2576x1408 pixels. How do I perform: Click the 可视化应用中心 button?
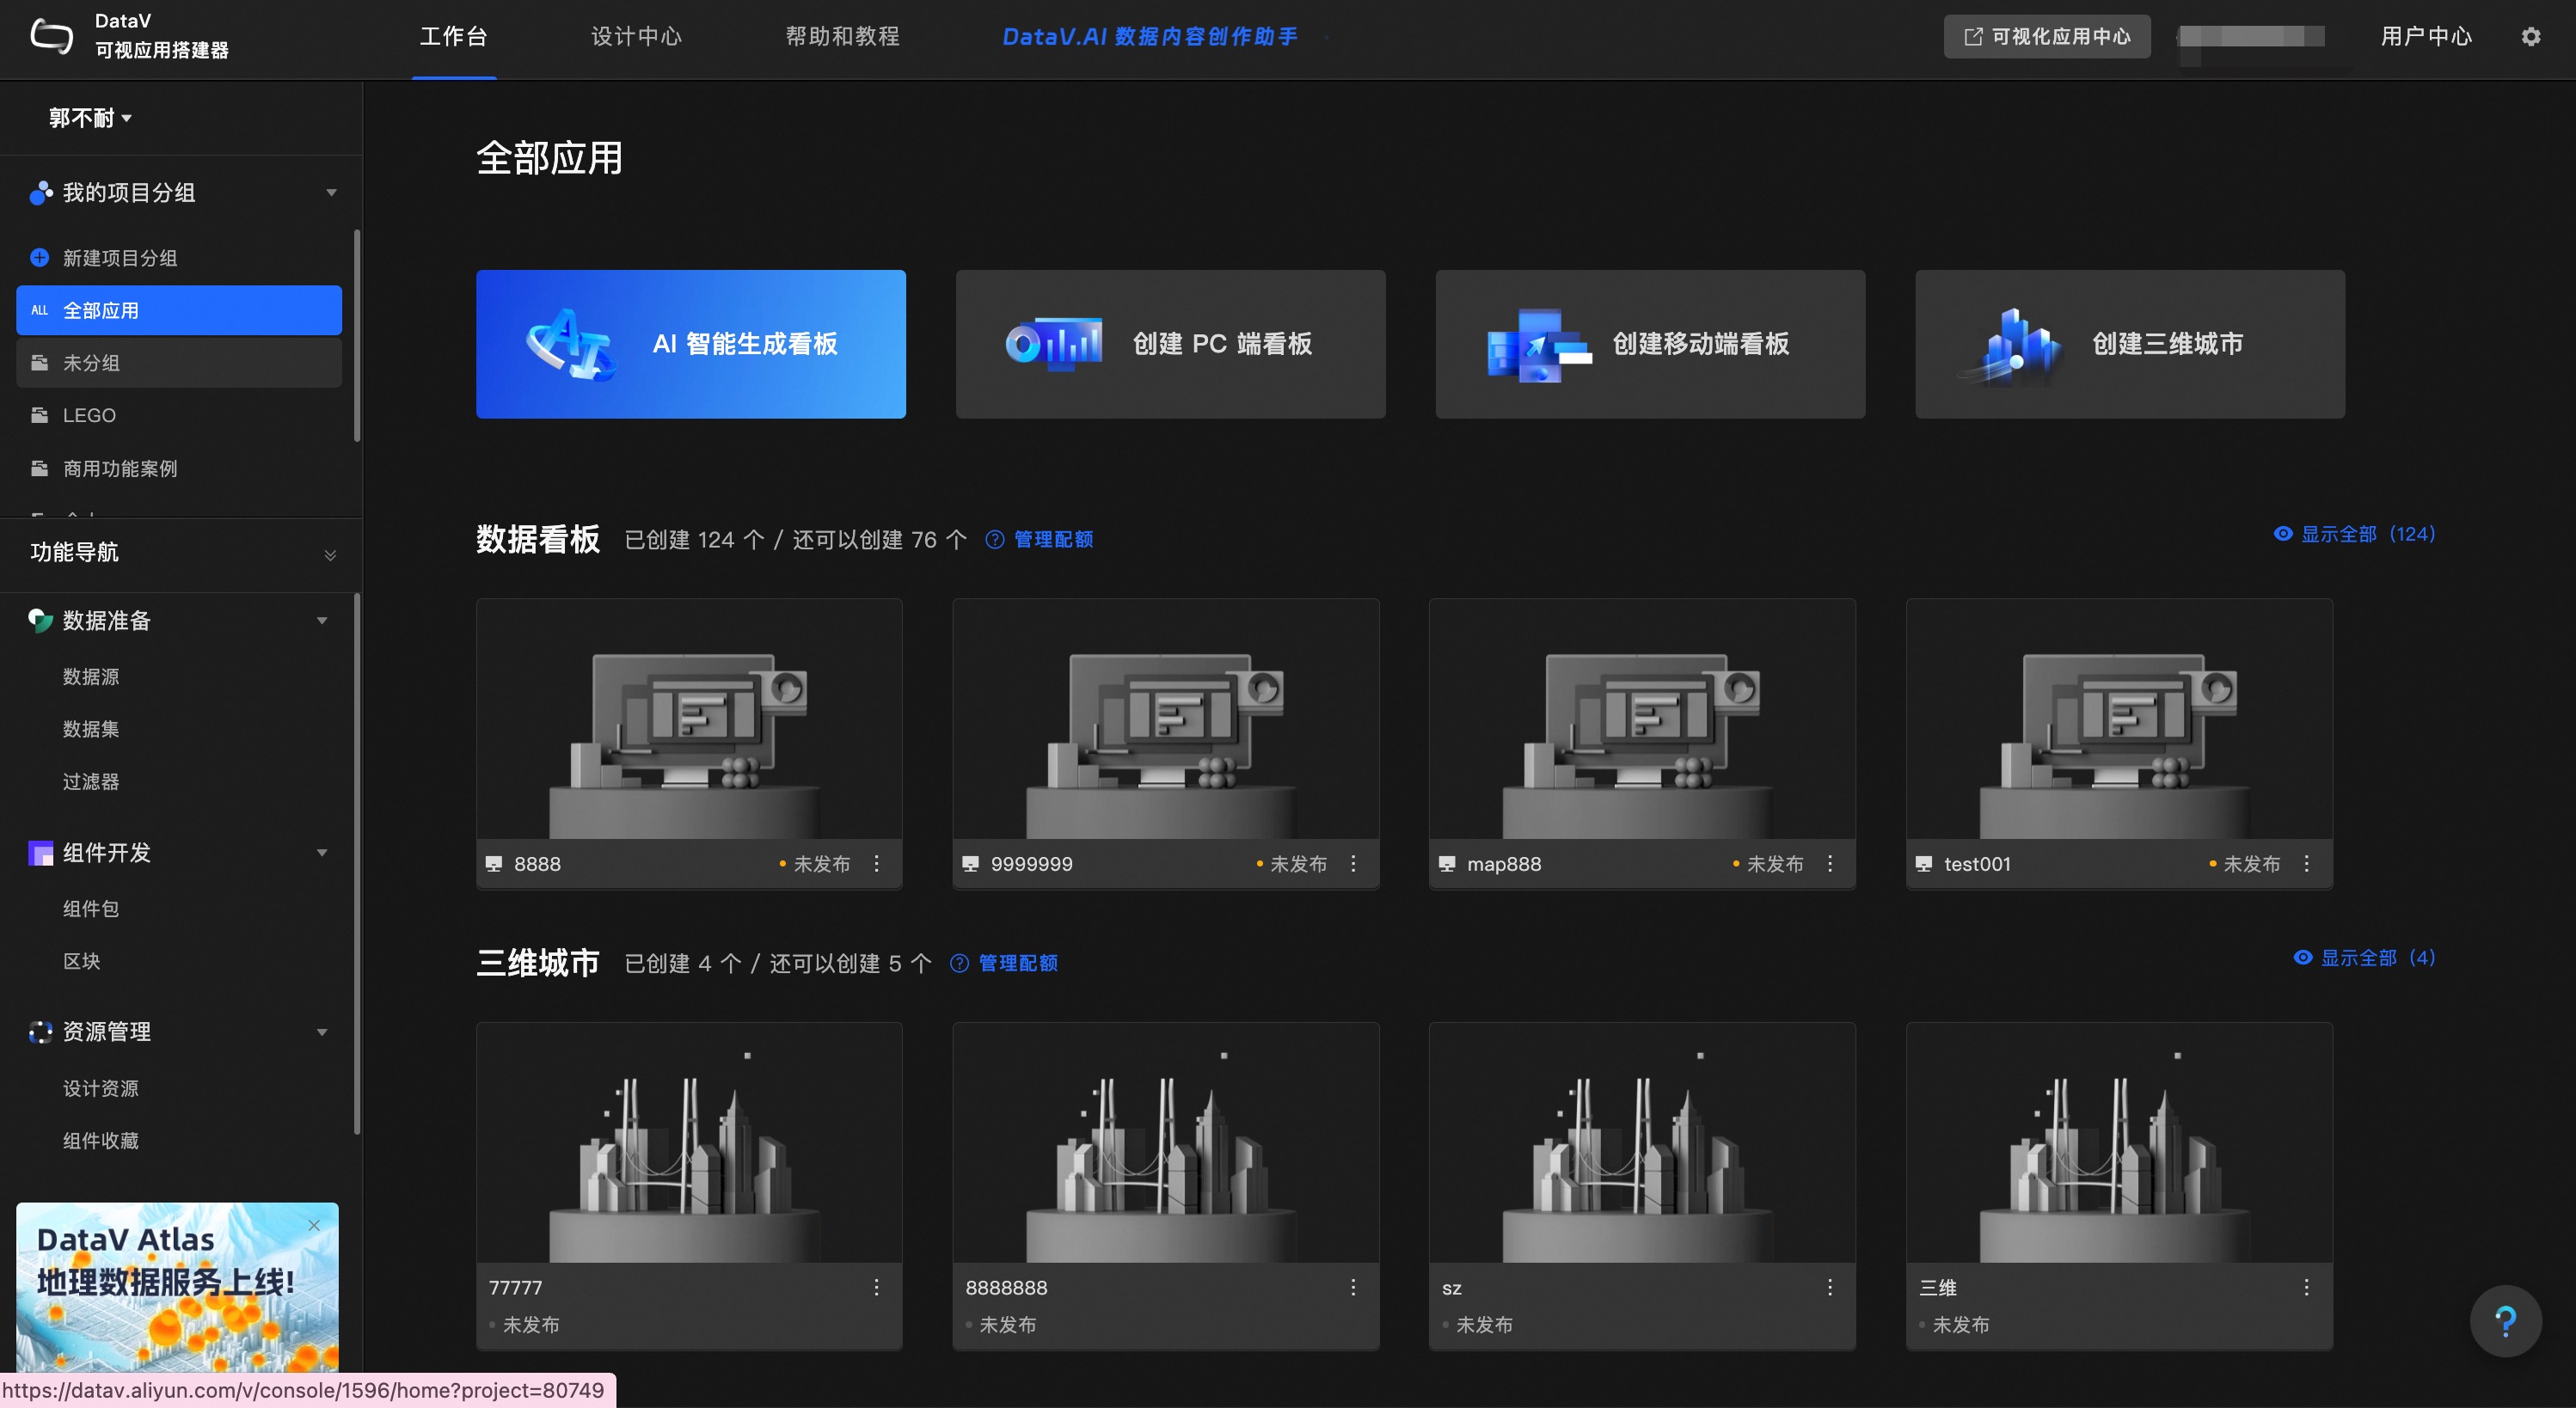(x=2046, y=37)
